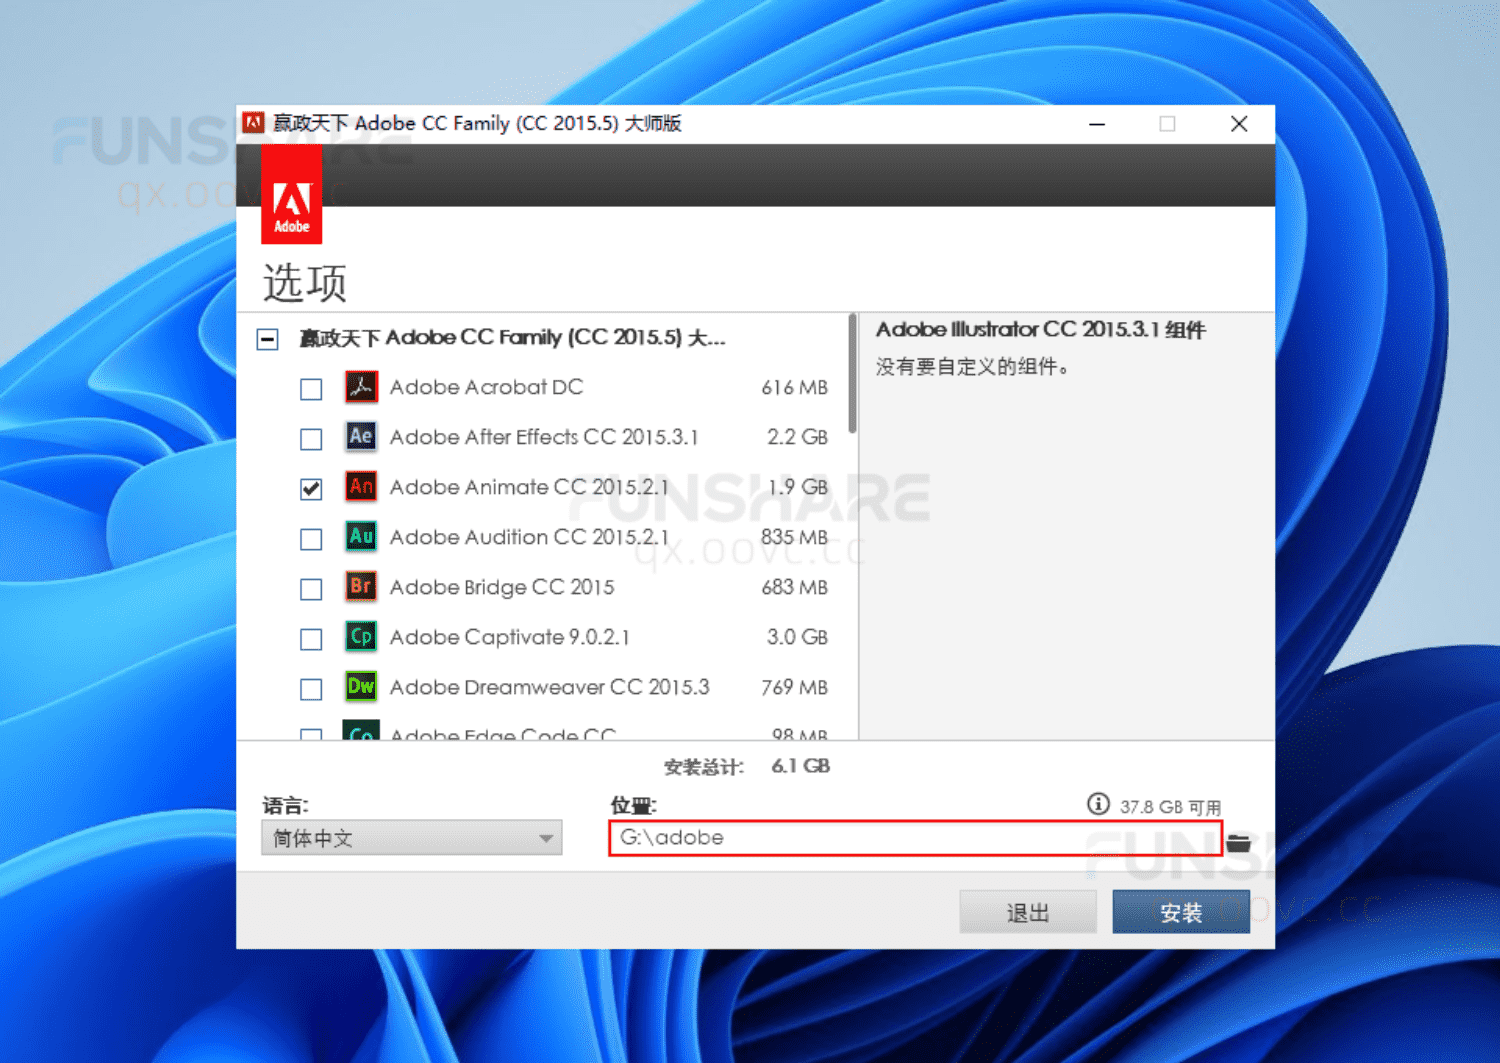Tick the Adobe Audition CC 2015.2.1 checkbox
1500x1063 pixels.
[311, 539]
